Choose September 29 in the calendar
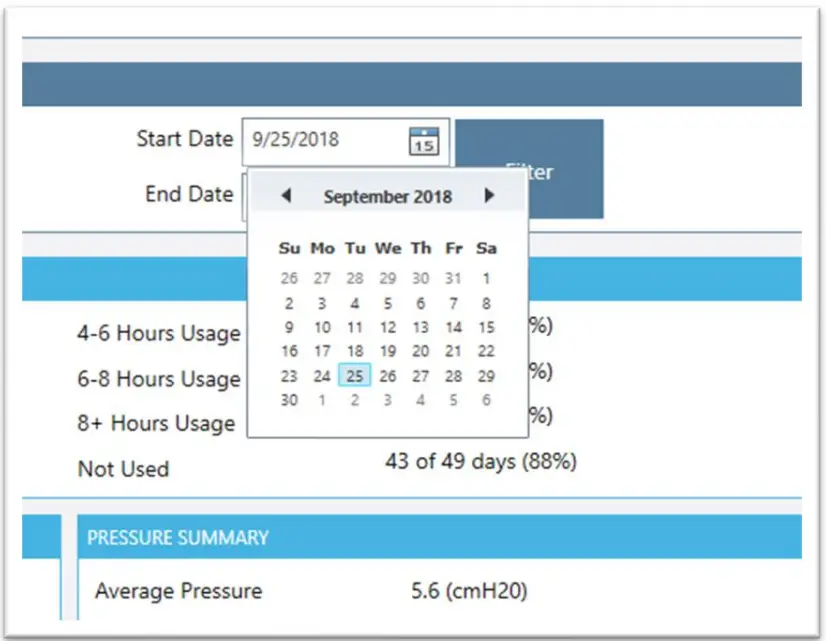Viewport: 826px width, 641px height. pyautogui.click(x=486, y=376)
